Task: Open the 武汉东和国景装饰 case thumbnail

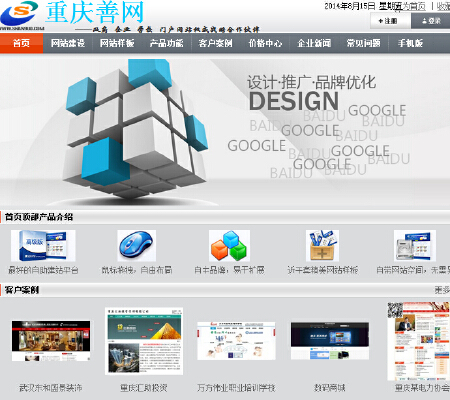Action: click(x=51, y=341)
